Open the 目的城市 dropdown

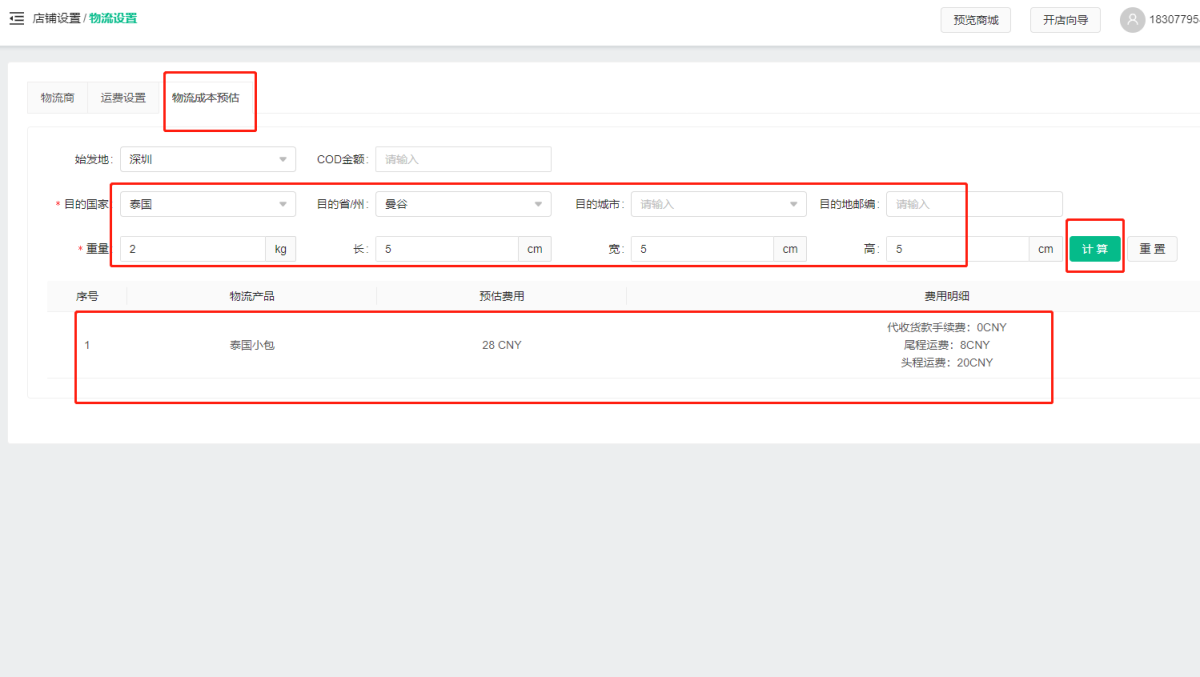pyautogui.click(x=718, y=204)
